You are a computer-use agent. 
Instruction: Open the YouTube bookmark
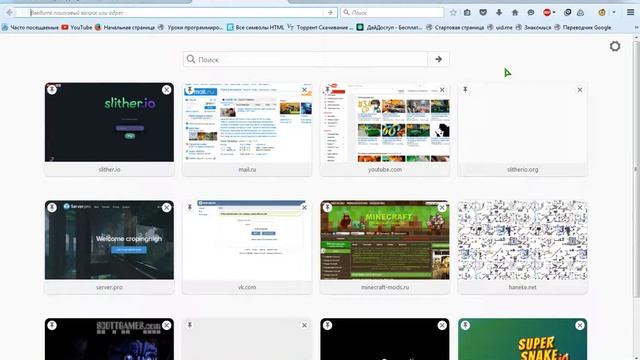[77, 27]
